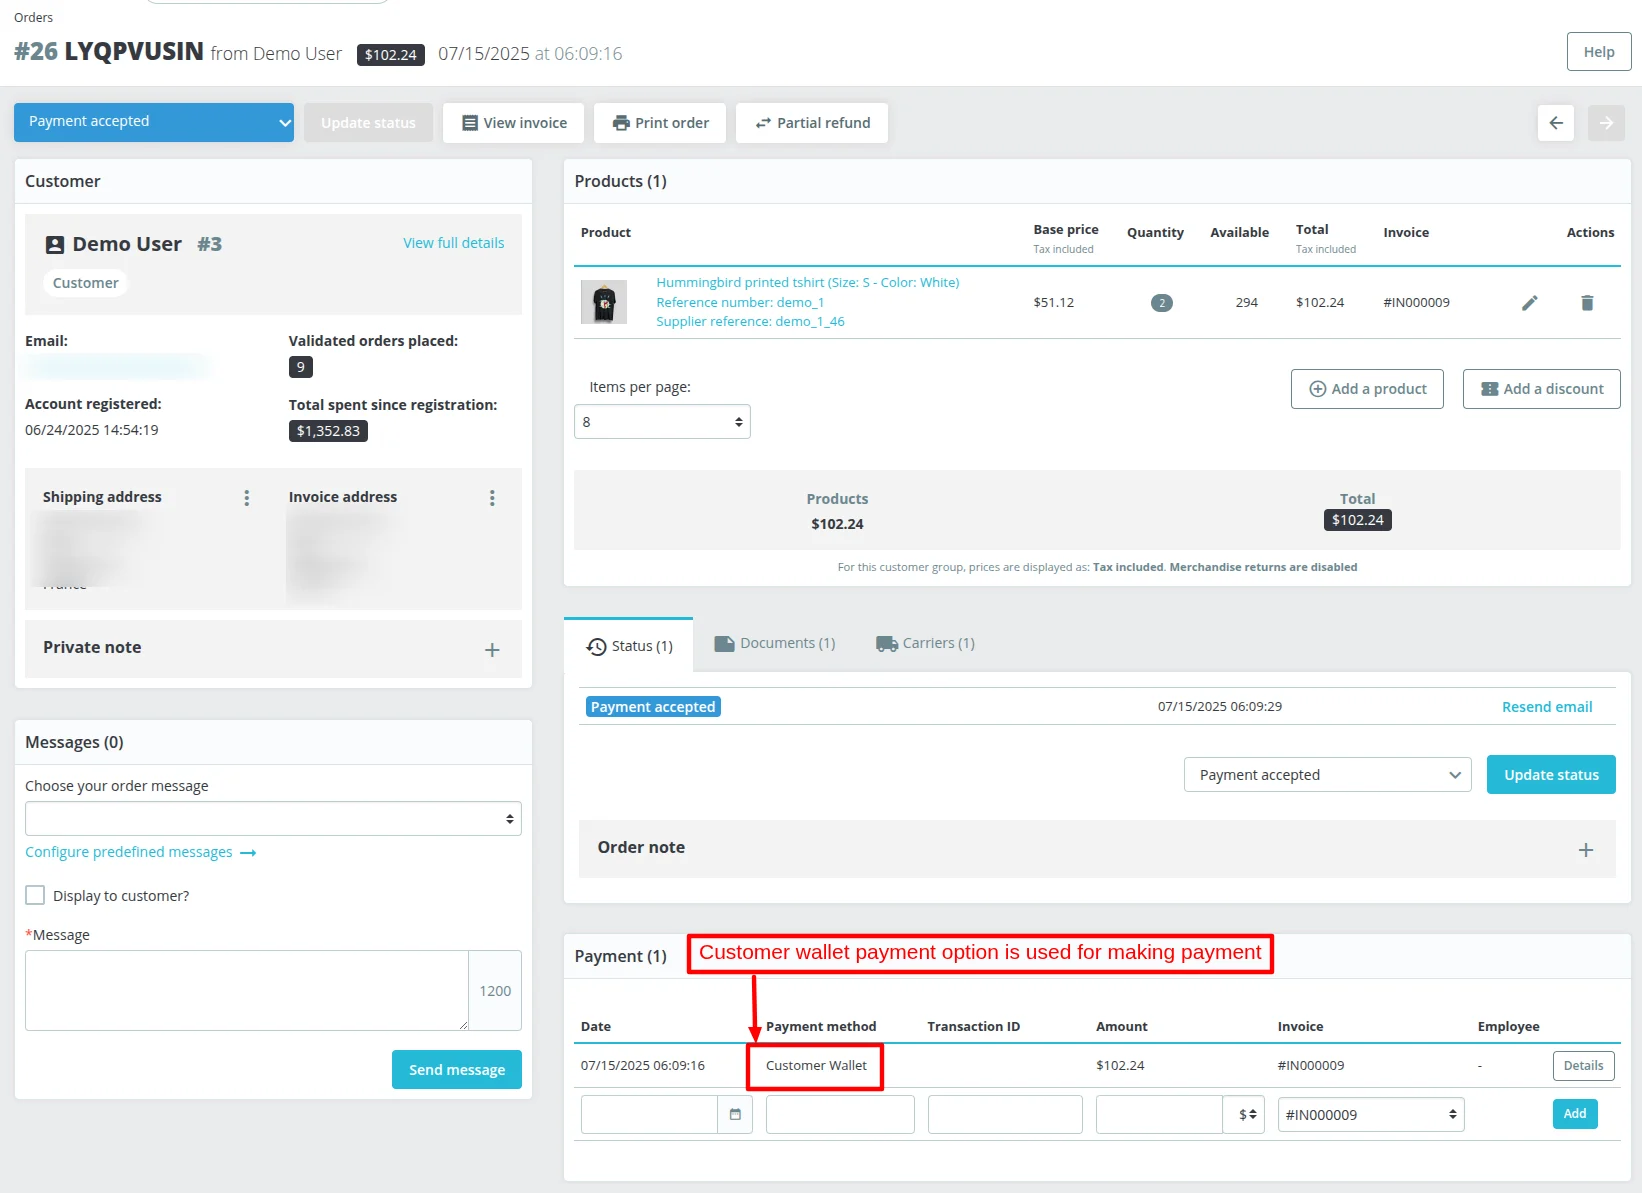Add an order note

click(1585, 849)
